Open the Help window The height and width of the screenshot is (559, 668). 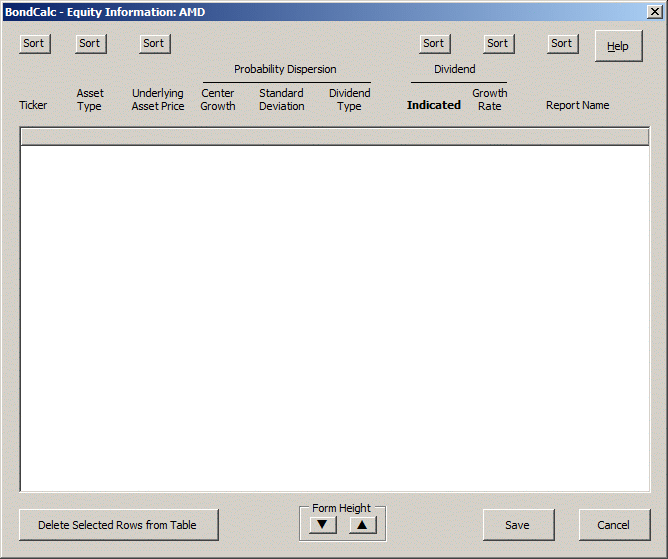click(x=618, y=46)
